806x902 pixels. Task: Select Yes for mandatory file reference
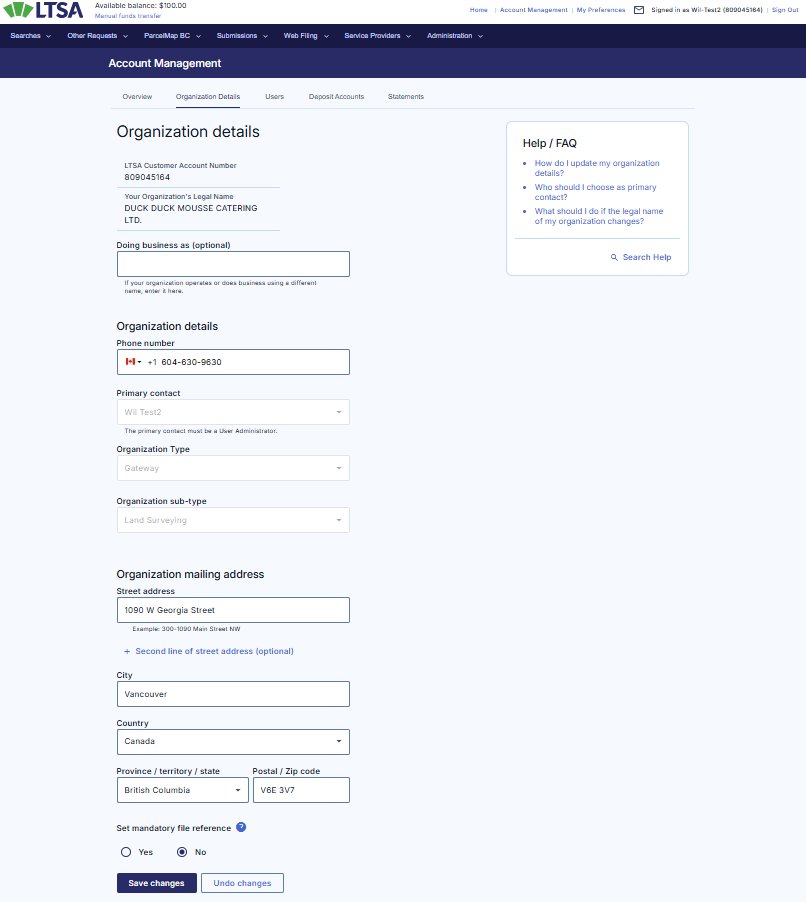pyautogui.click(x=126, y=852)
